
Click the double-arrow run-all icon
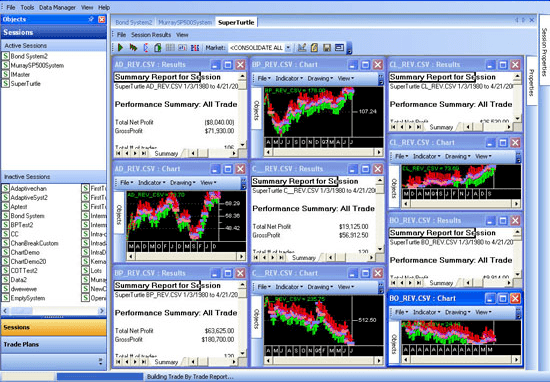133,47
